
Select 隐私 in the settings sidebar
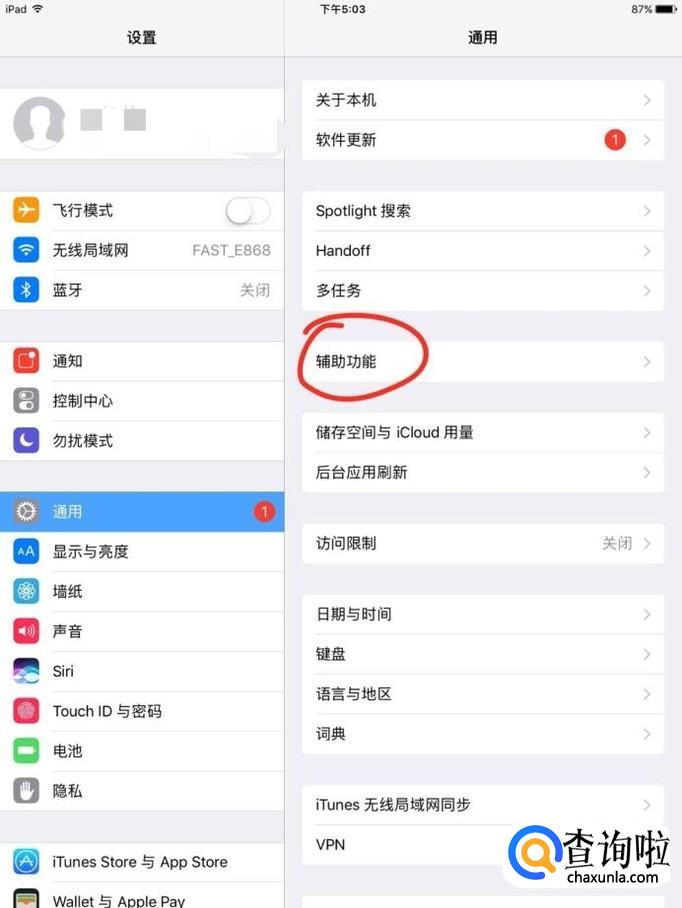(x=142, y=791)
